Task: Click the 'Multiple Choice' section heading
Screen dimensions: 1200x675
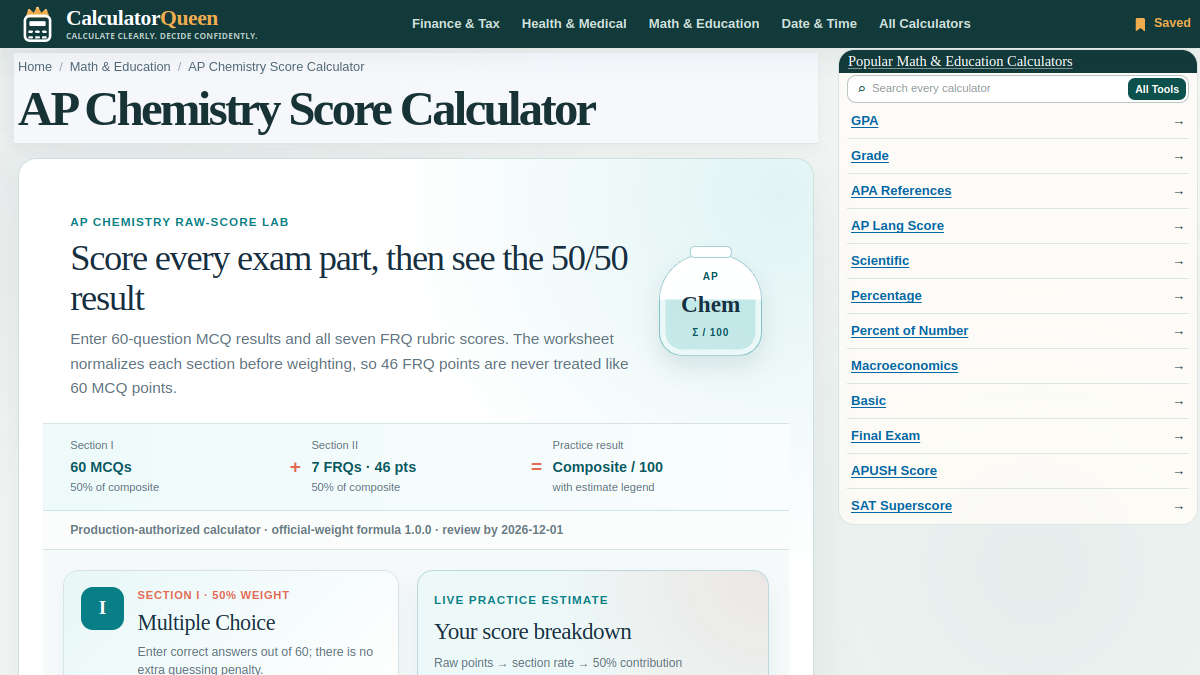Action: coord(206,623)
